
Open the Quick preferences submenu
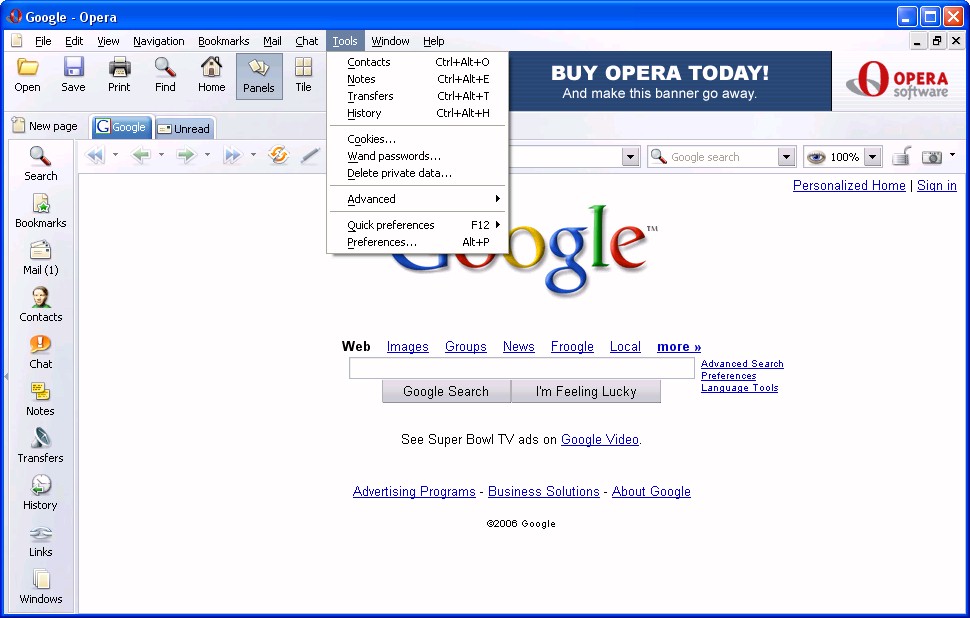(418, 225)
